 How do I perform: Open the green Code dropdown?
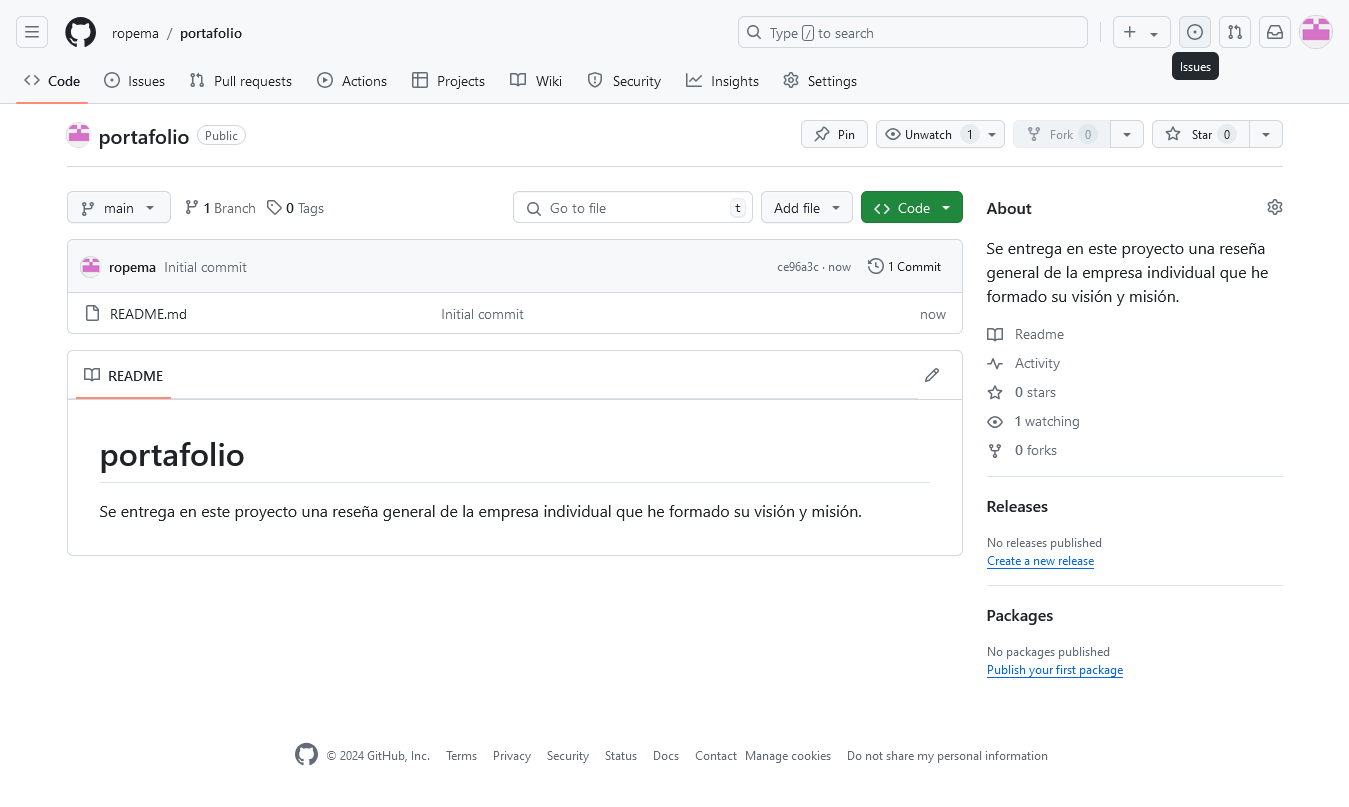pos(912,207)
